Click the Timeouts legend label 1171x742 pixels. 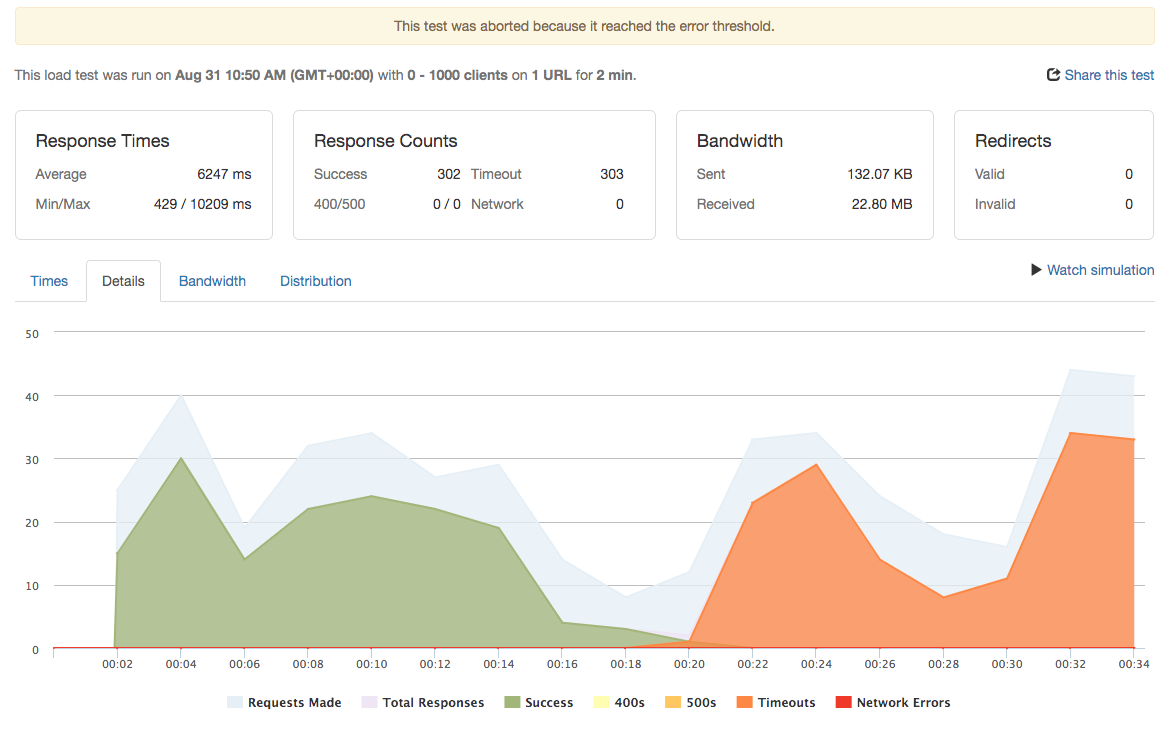786,702
